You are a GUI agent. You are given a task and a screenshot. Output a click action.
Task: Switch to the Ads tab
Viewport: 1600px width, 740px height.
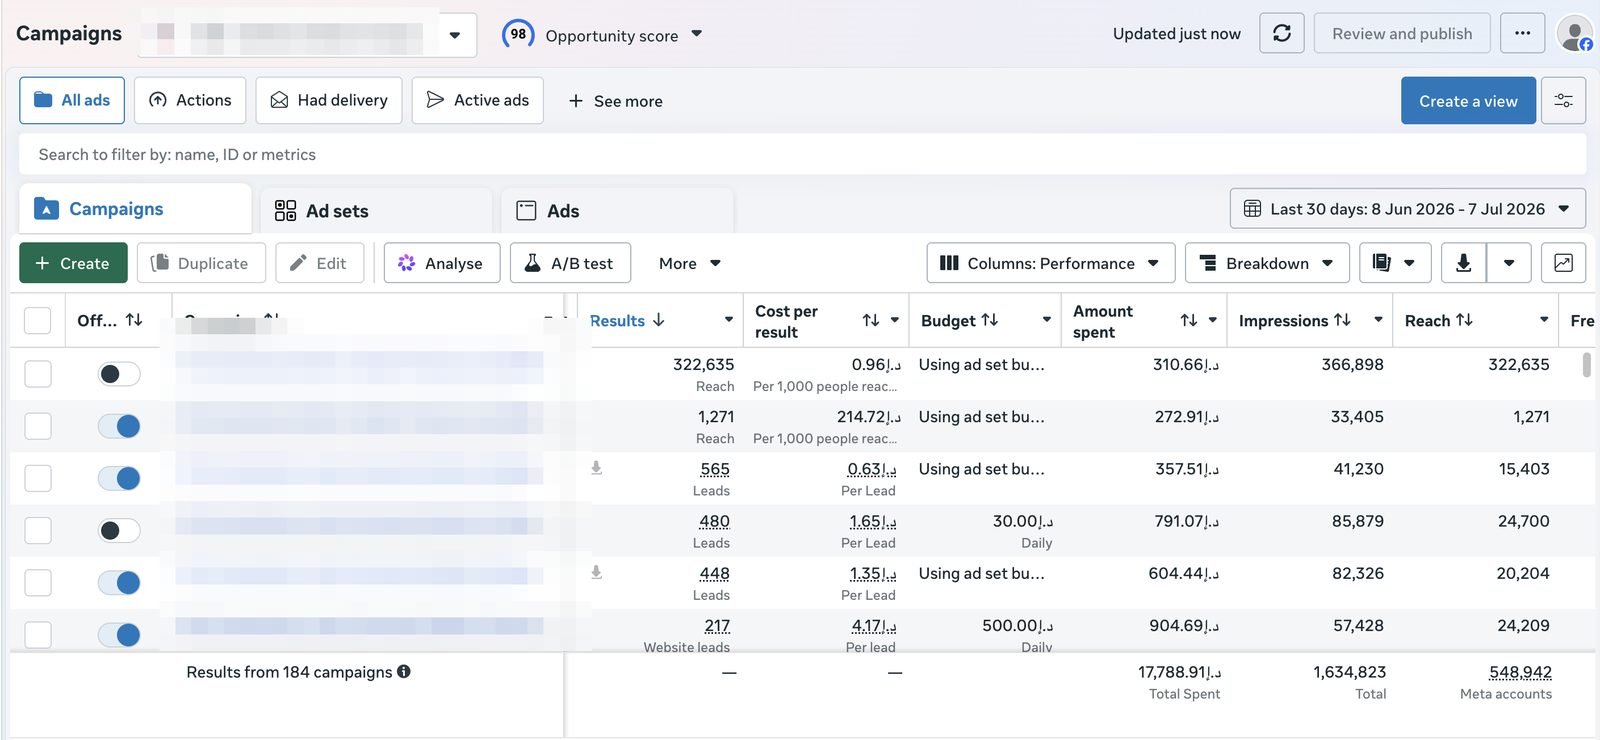pyautogui.click(x=617, y=211)
